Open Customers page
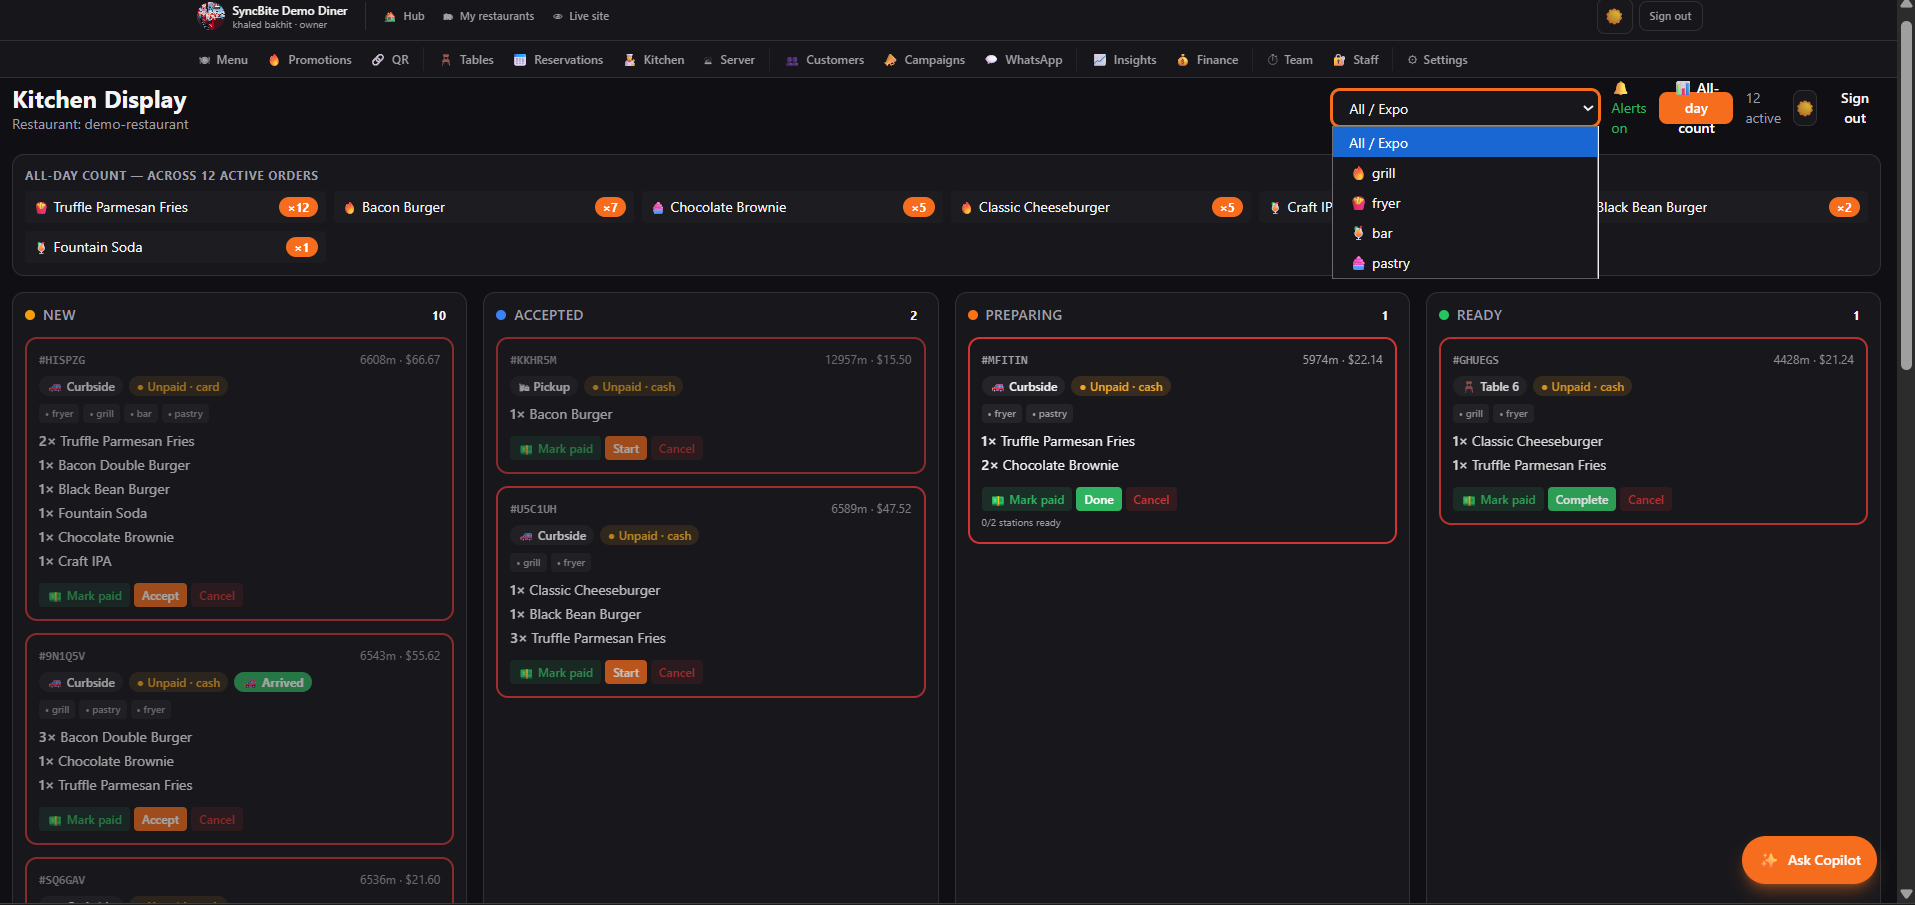Viewport: 1915px width, 905px height. pos(825,60)
